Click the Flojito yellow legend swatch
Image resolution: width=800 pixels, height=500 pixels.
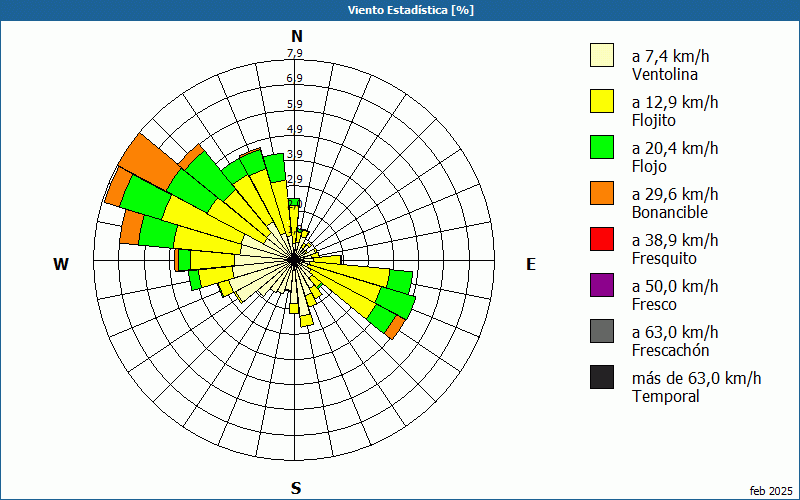602,101
